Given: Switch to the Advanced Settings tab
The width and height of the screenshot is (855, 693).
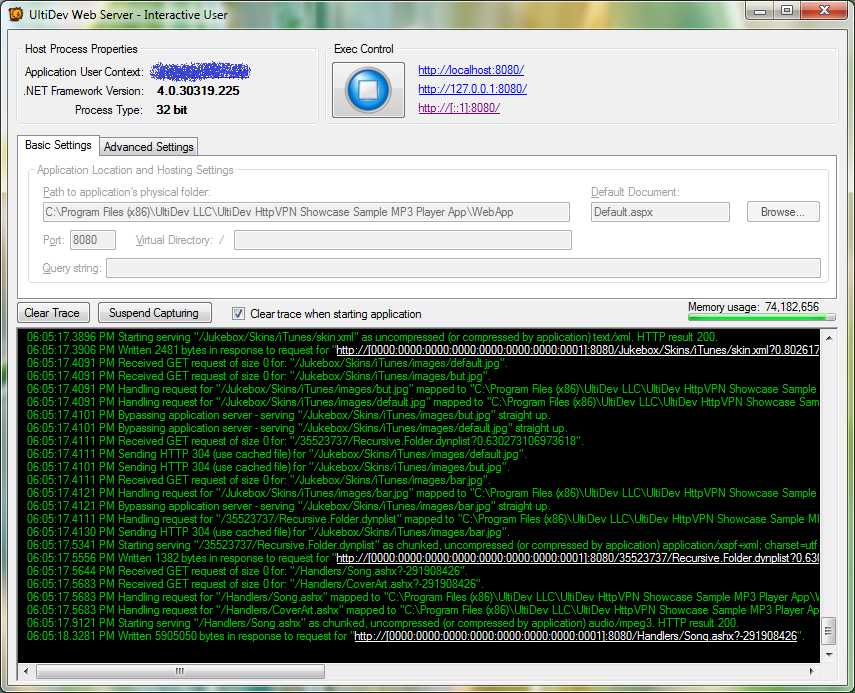Looking at the screenshot, I should point(148,147).
